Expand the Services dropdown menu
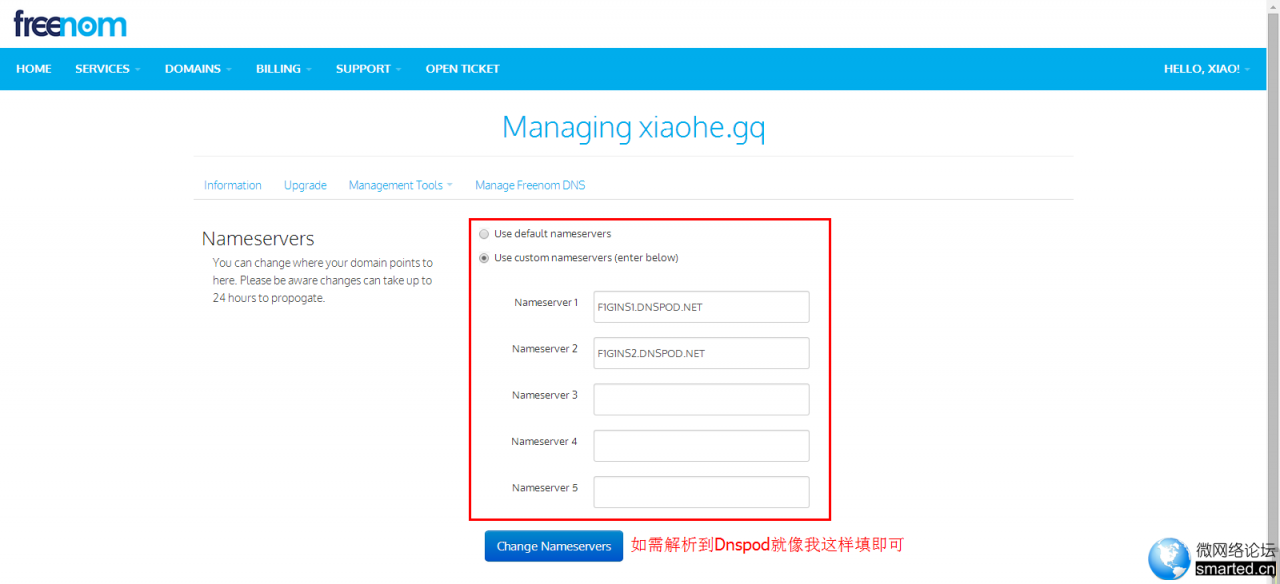This screenshot has width=1280, height=584. [107, 69]
